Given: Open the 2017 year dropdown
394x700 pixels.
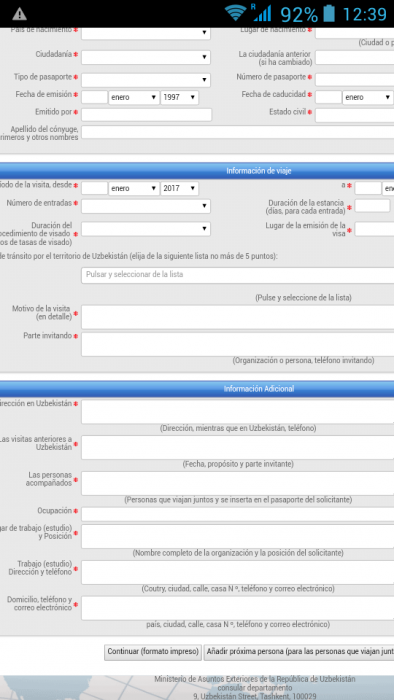Looking at the screenshot, I should point(179,188).
